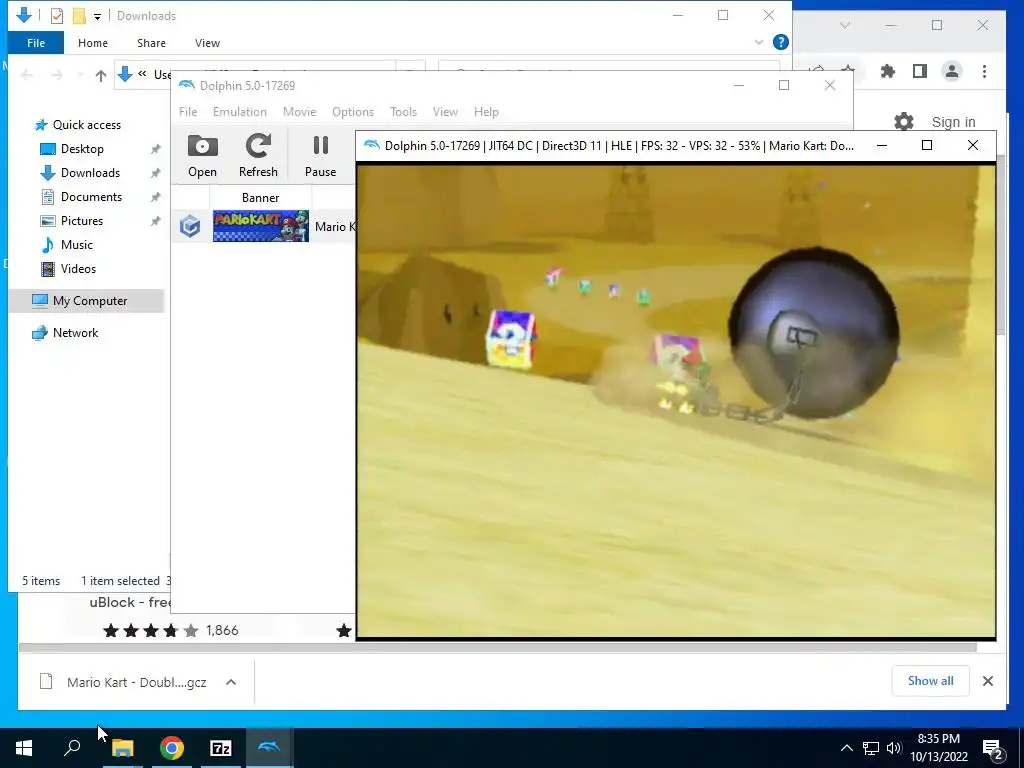Click Dolphin taskbar icon

tap(269, 748)
